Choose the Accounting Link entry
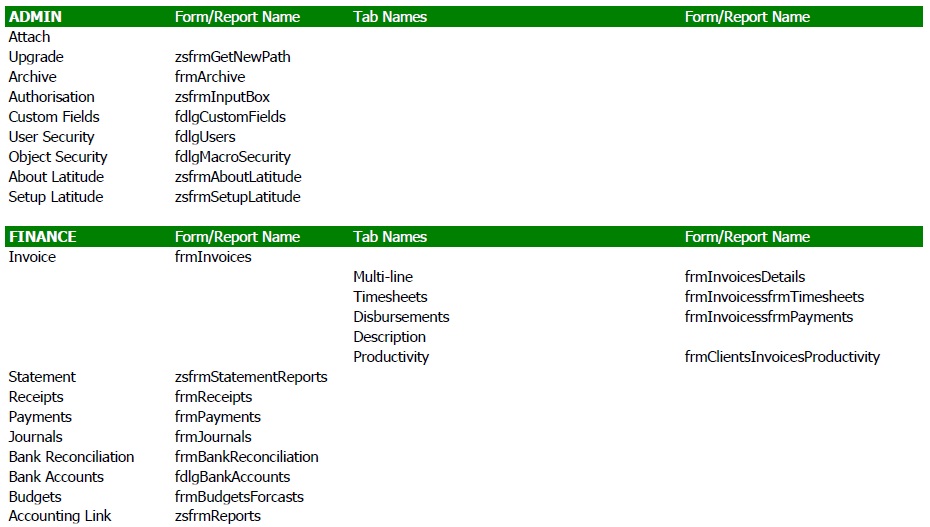 coord(60,516)
